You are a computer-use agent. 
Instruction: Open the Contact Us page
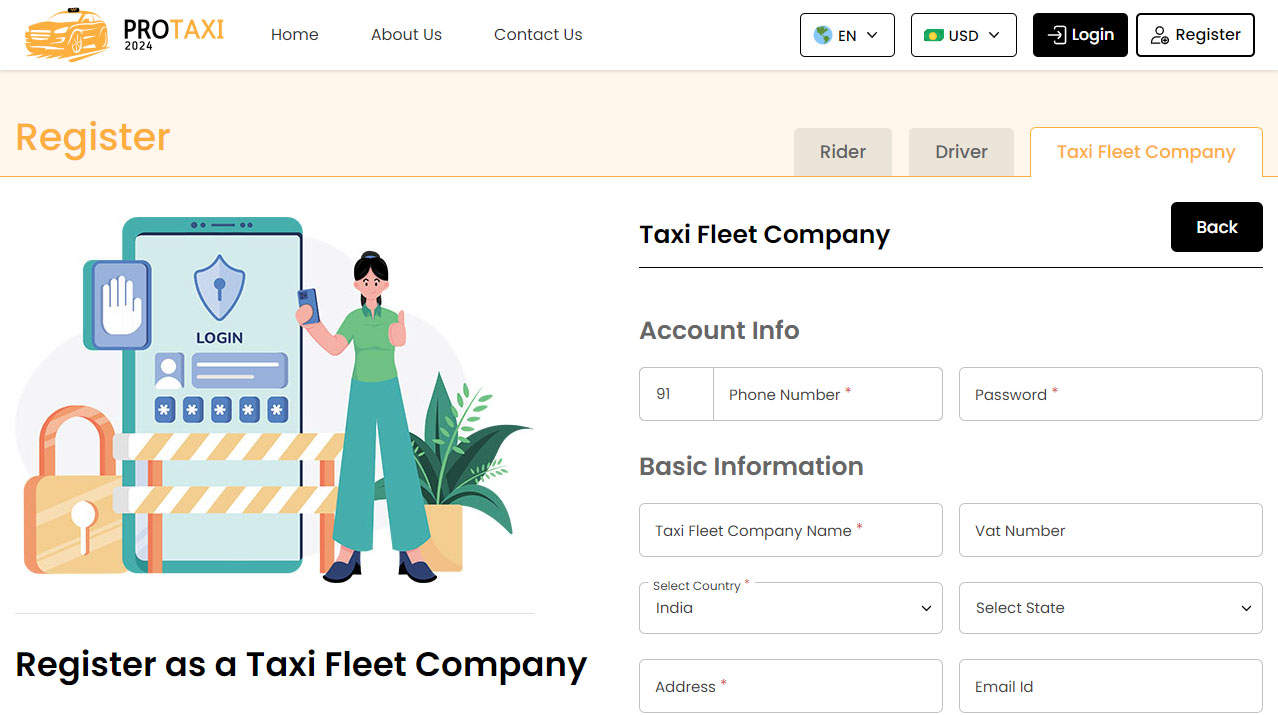(538, 35)
